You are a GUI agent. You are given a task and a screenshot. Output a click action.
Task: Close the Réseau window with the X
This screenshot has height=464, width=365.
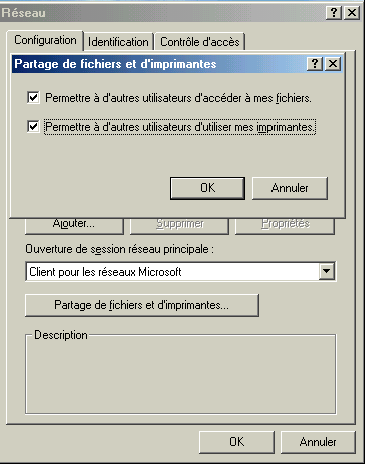point(352,13)
